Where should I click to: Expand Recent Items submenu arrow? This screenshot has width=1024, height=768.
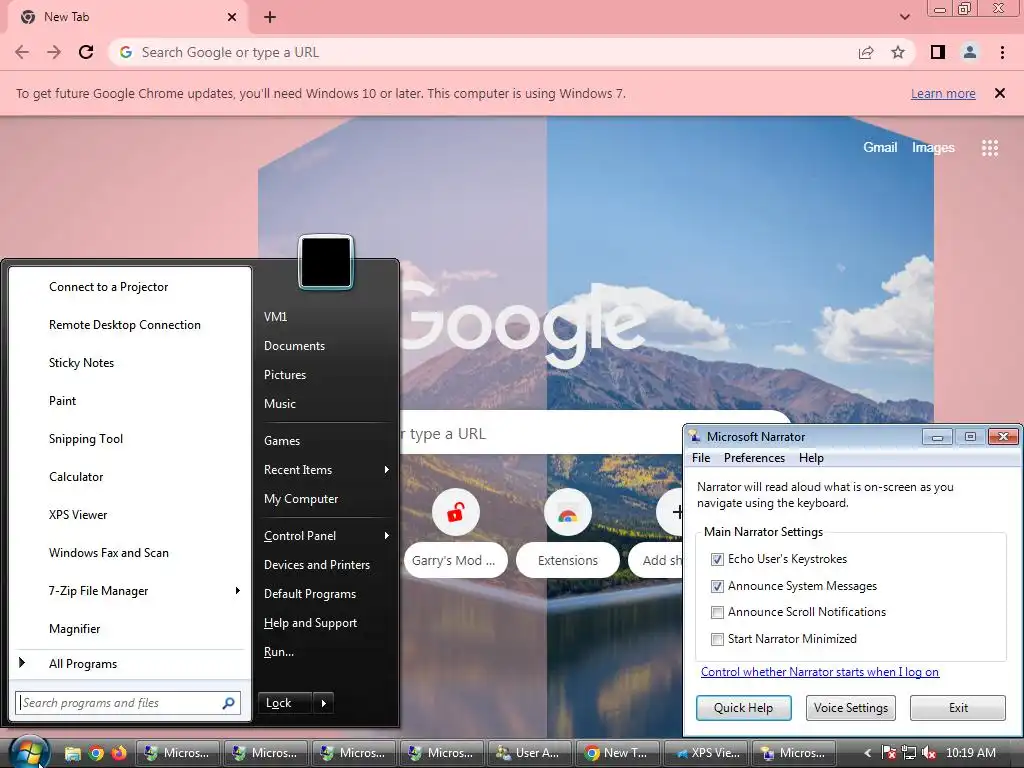[x=387, y=470]
